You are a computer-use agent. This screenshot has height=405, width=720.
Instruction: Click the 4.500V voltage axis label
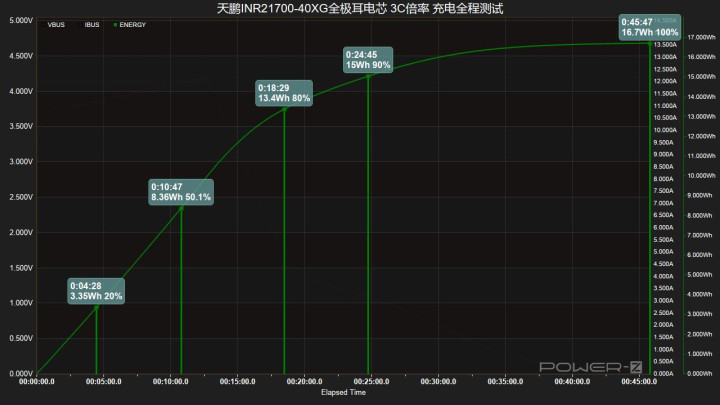click(21, 56)
